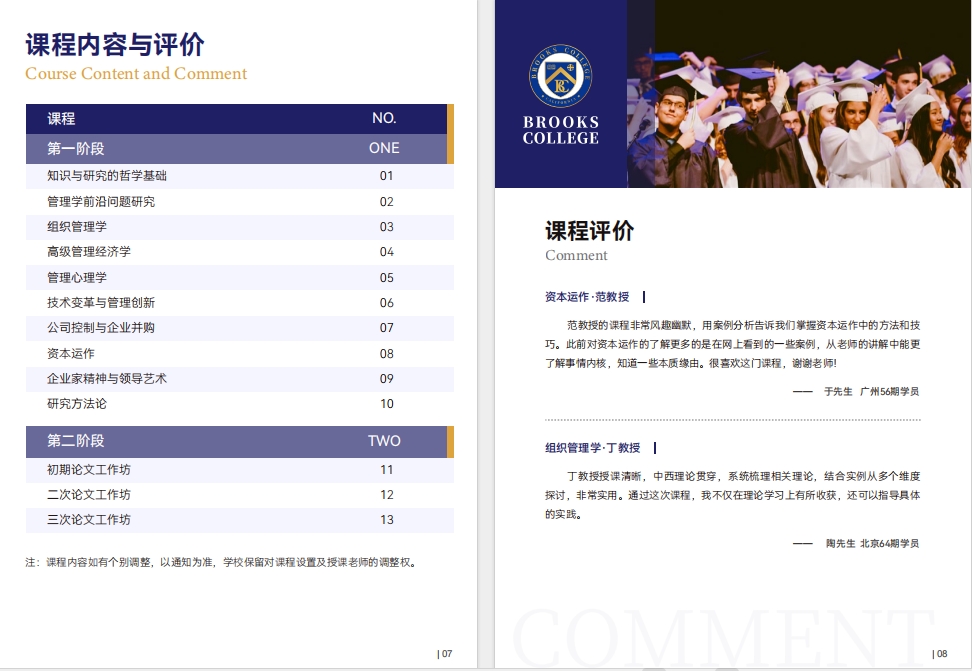This screenshot has width=972, height=671.
Task: Select the gray Comment subtitle
Action: pos(577,256)
